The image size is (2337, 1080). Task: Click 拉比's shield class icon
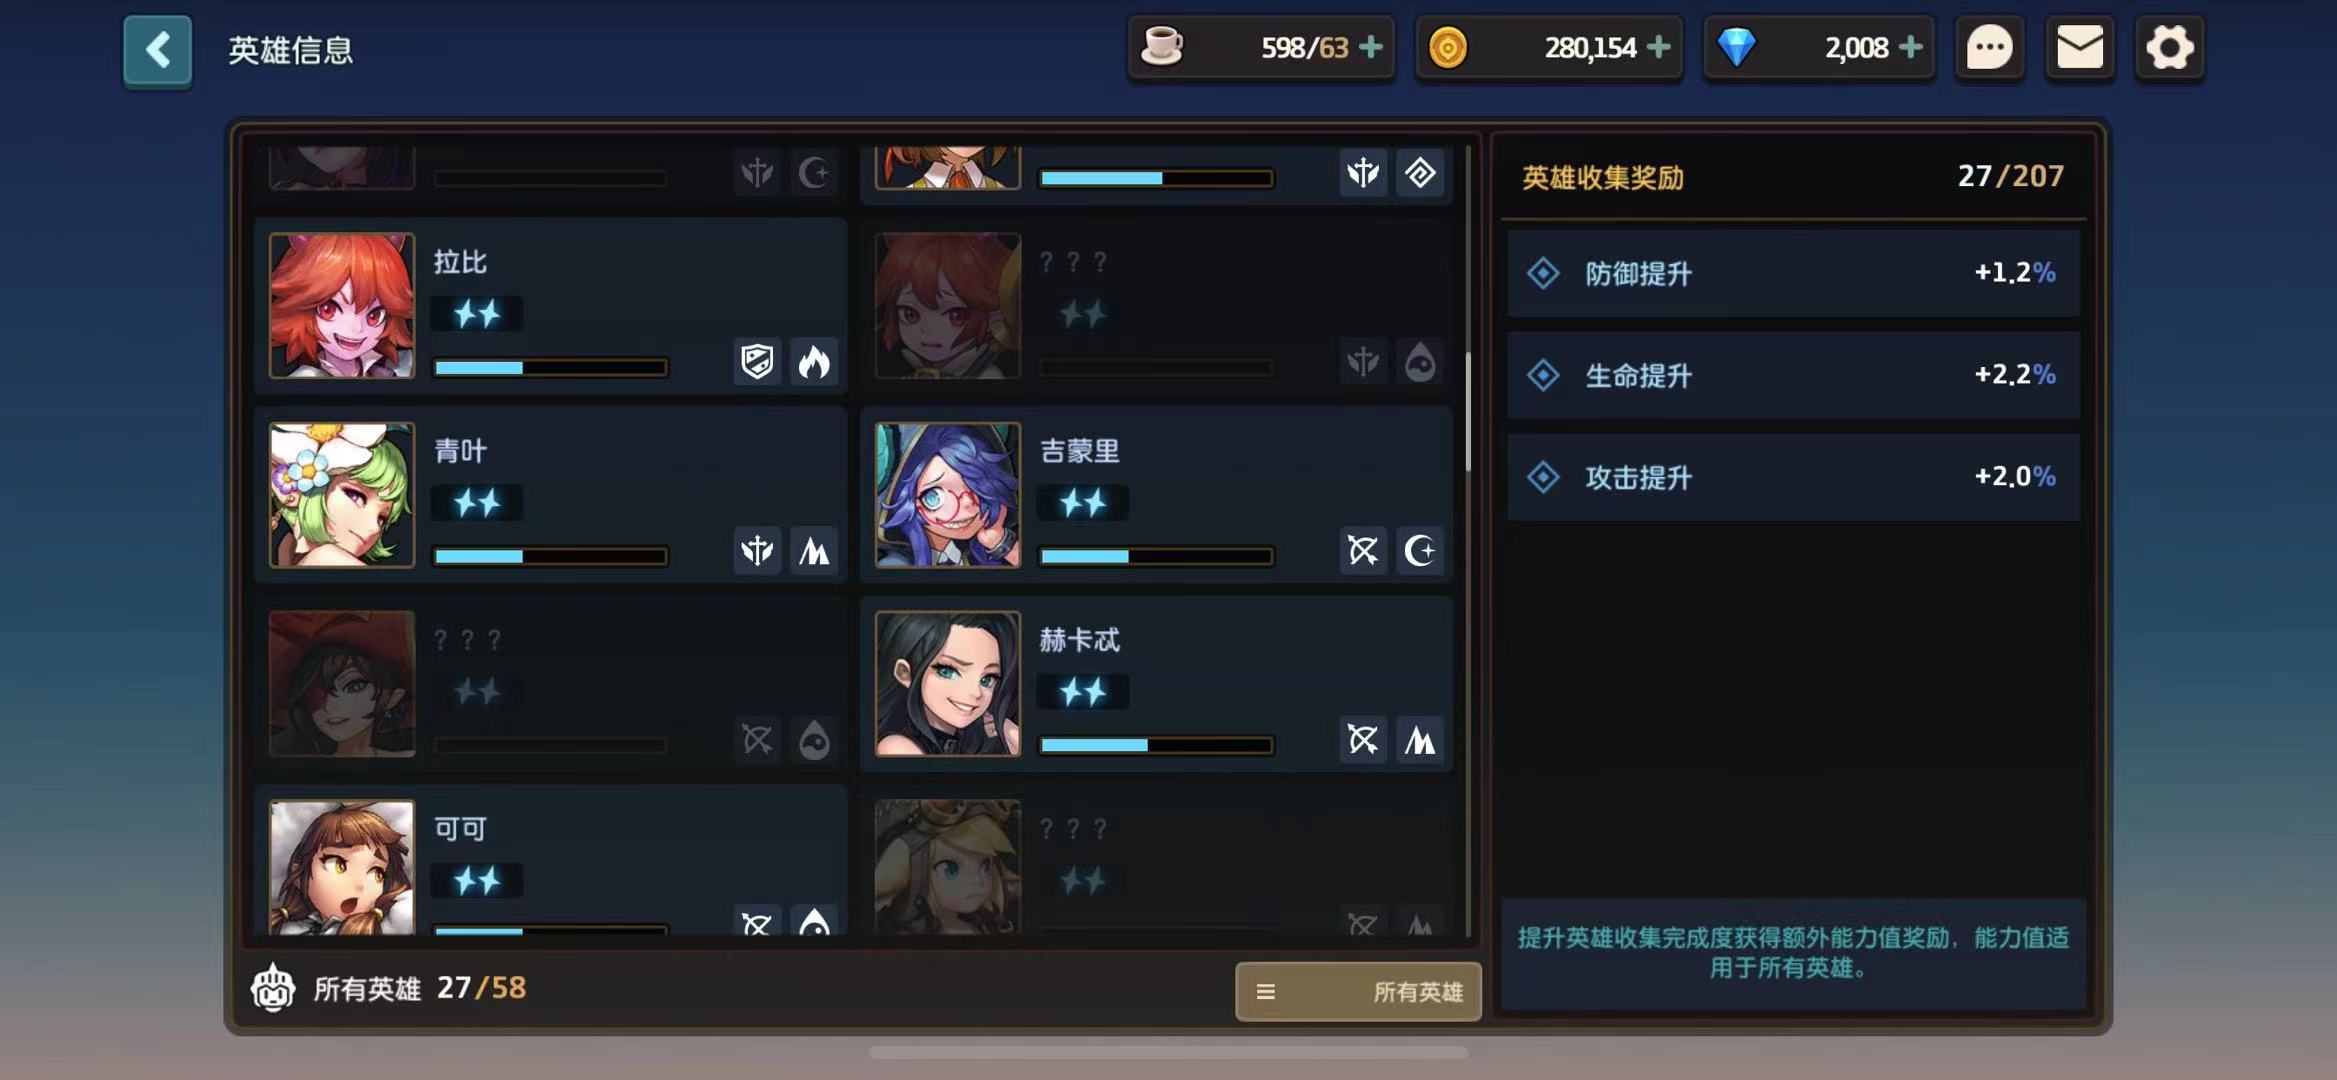pos(757,361)
